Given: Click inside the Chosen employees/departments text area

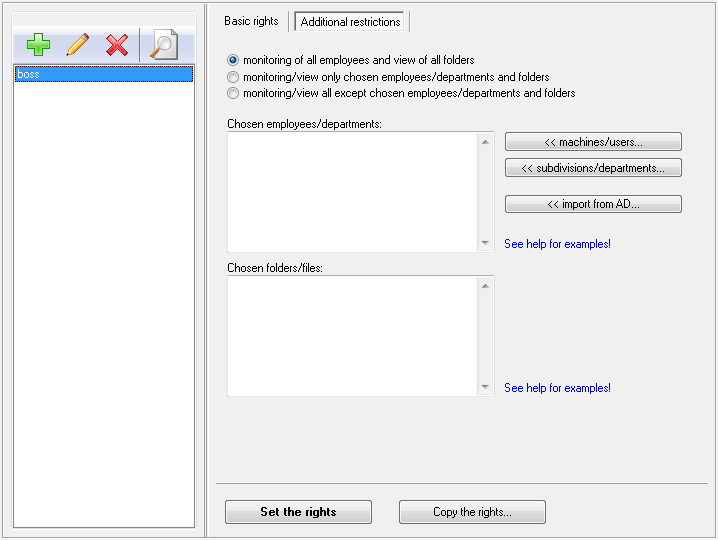Looking at the screenshot, I should [352, 192].
